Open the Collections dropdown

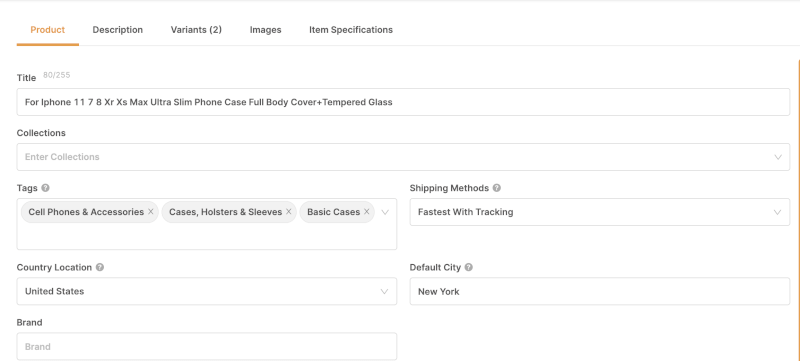pos(403,157)
